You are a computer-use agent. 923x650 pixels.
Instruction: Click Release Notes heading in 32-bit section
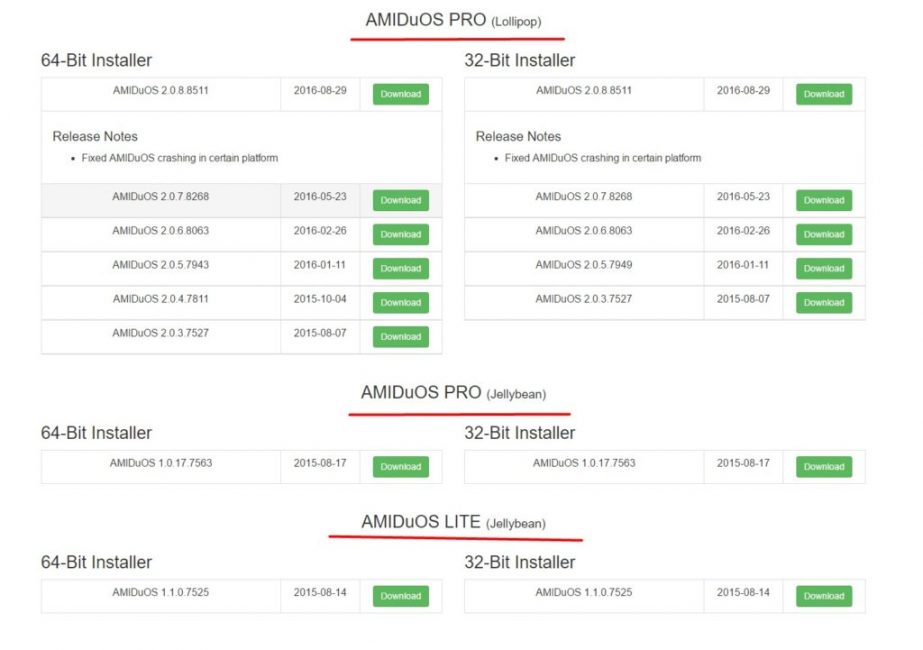[518, 137]
